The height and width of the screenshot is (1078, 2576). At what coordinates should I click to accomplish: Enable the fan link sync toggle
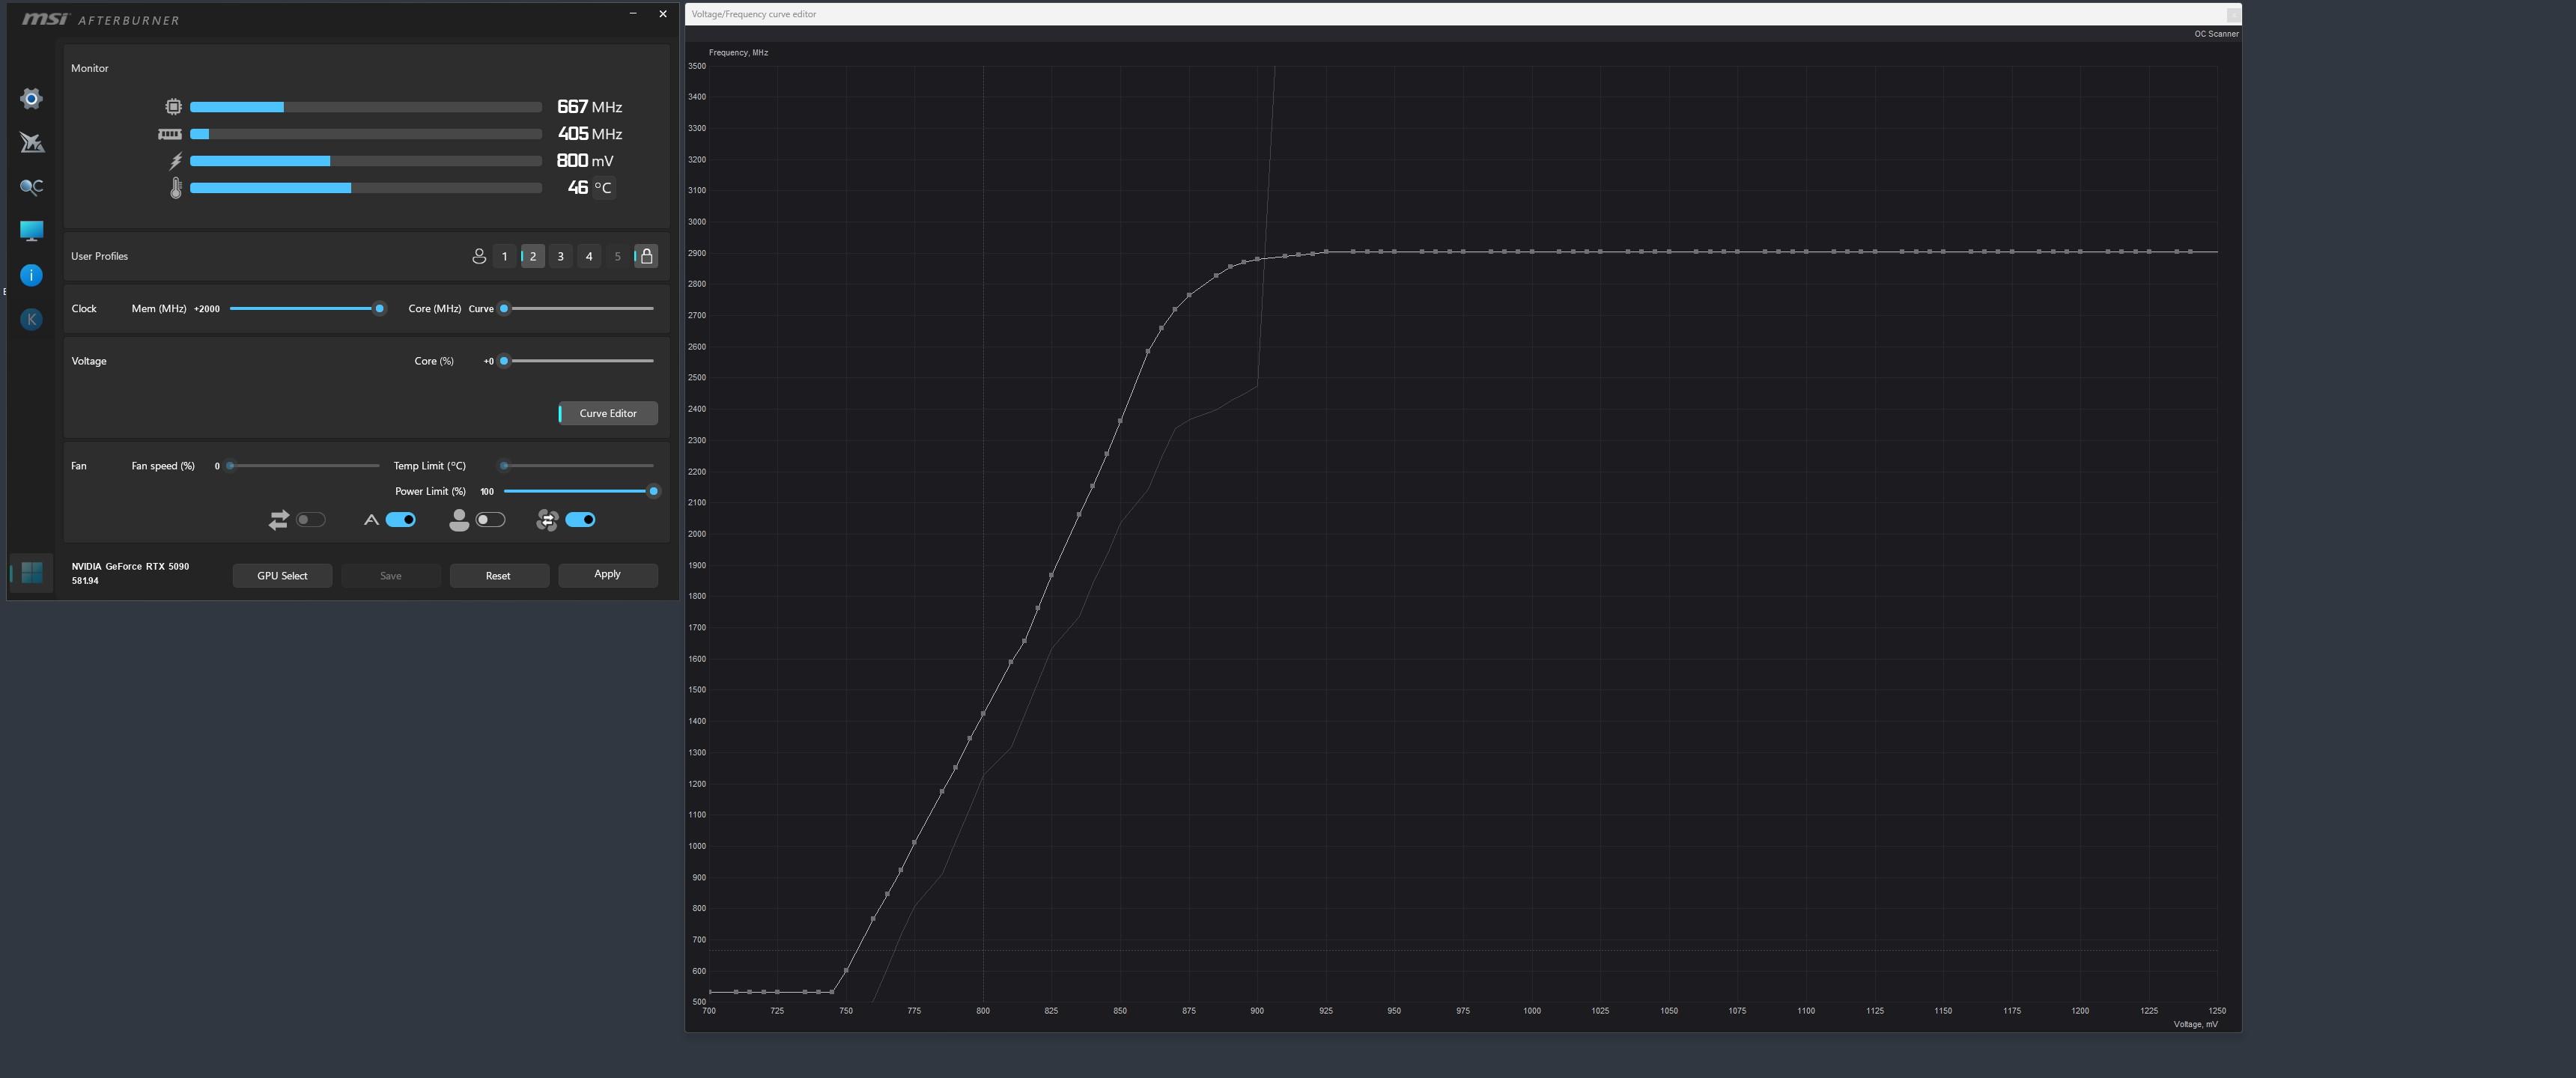(x=310, y=520)
